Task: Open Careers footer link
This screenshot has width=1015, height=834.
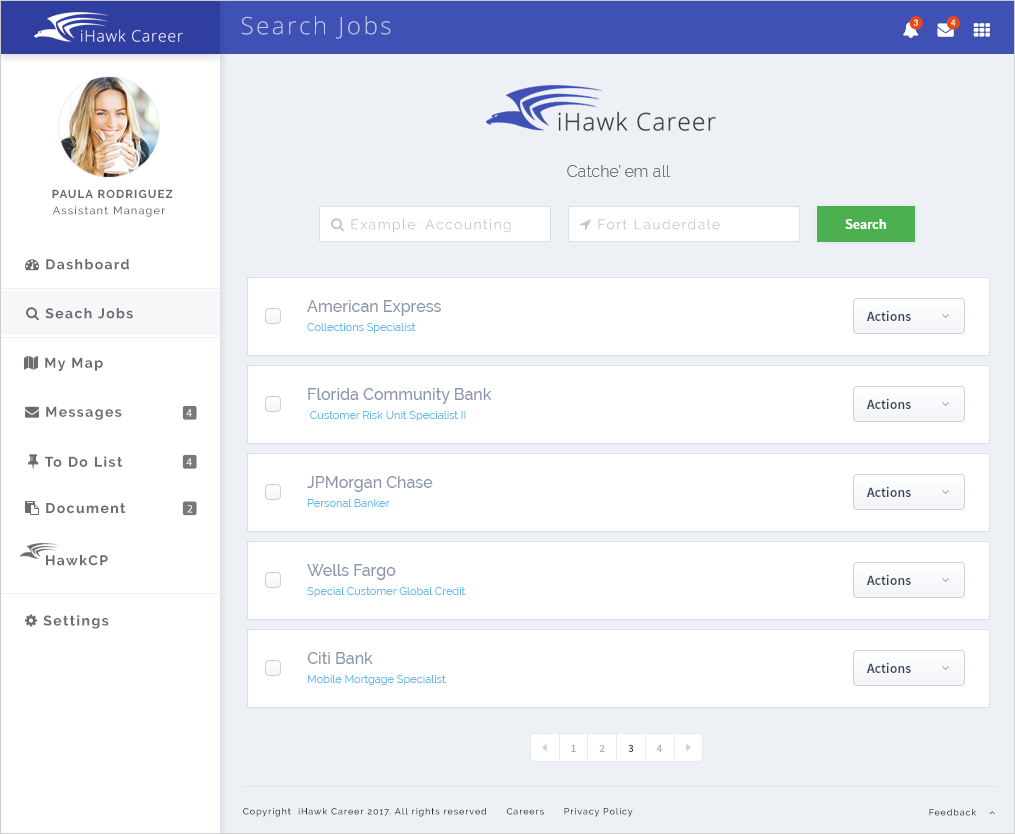Action: click(526, 811)
